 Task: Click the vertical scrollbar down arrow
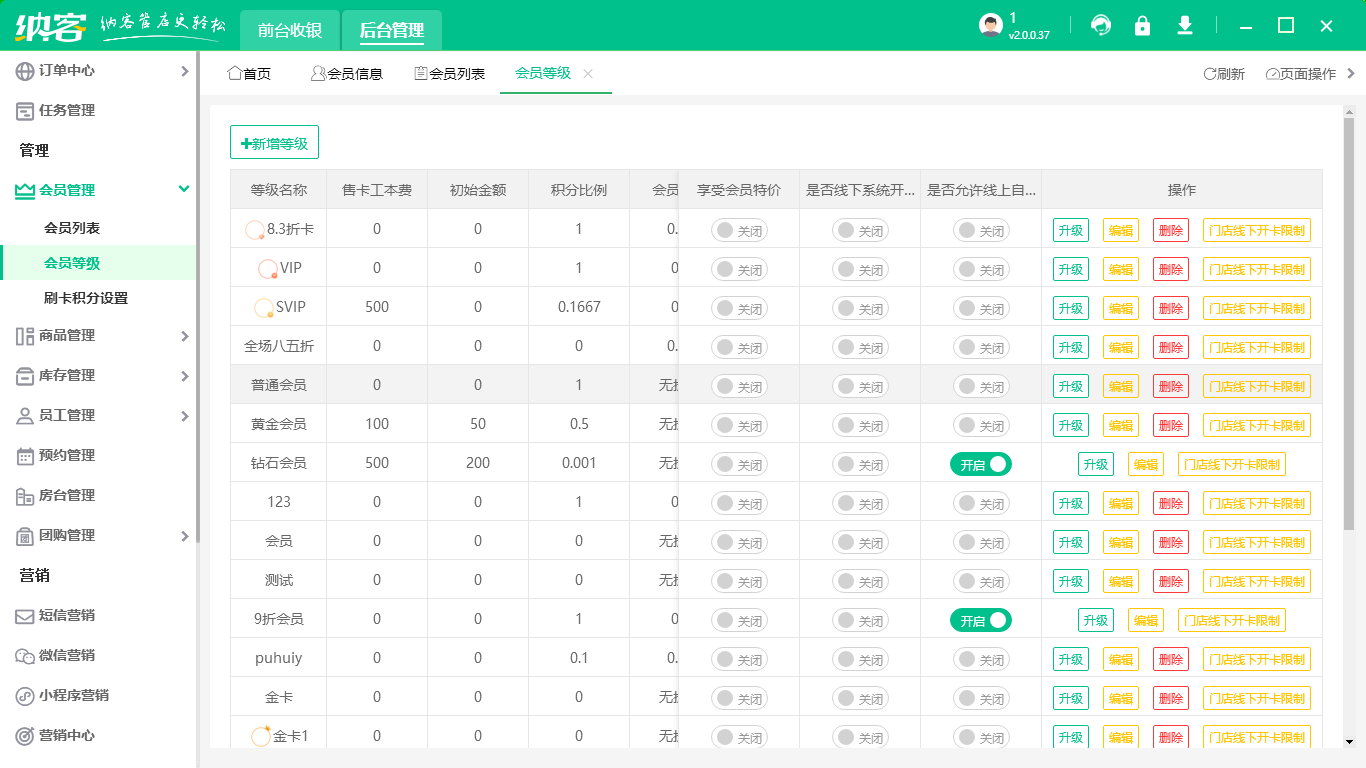pyautogui.click(x=1349, y=741)
